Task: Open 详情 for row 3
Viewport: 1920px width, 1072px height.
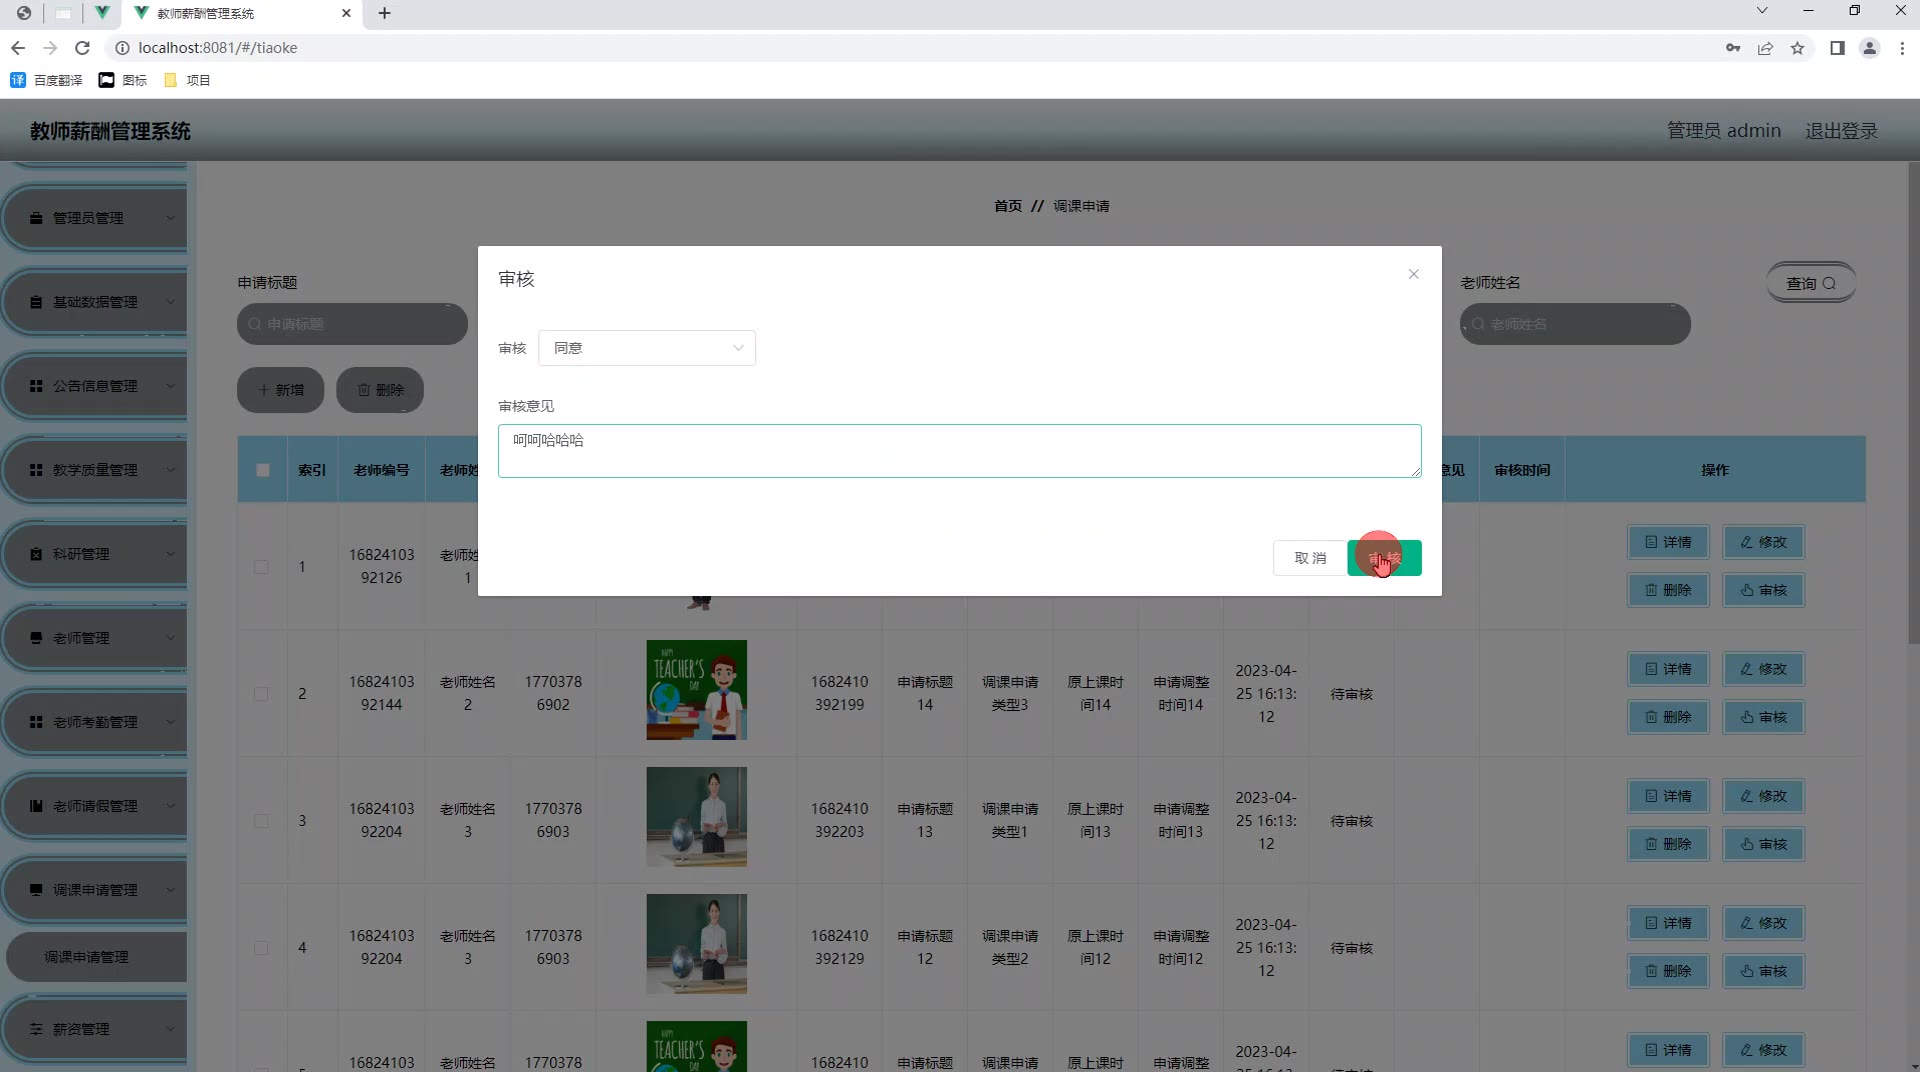Action: click(x=1668, y=796)
